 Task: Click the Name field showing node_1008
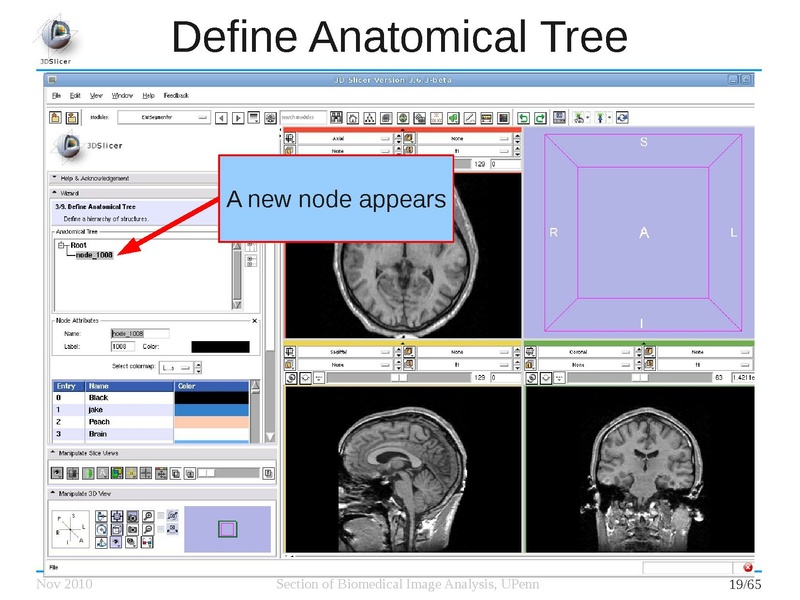(140, 333)
